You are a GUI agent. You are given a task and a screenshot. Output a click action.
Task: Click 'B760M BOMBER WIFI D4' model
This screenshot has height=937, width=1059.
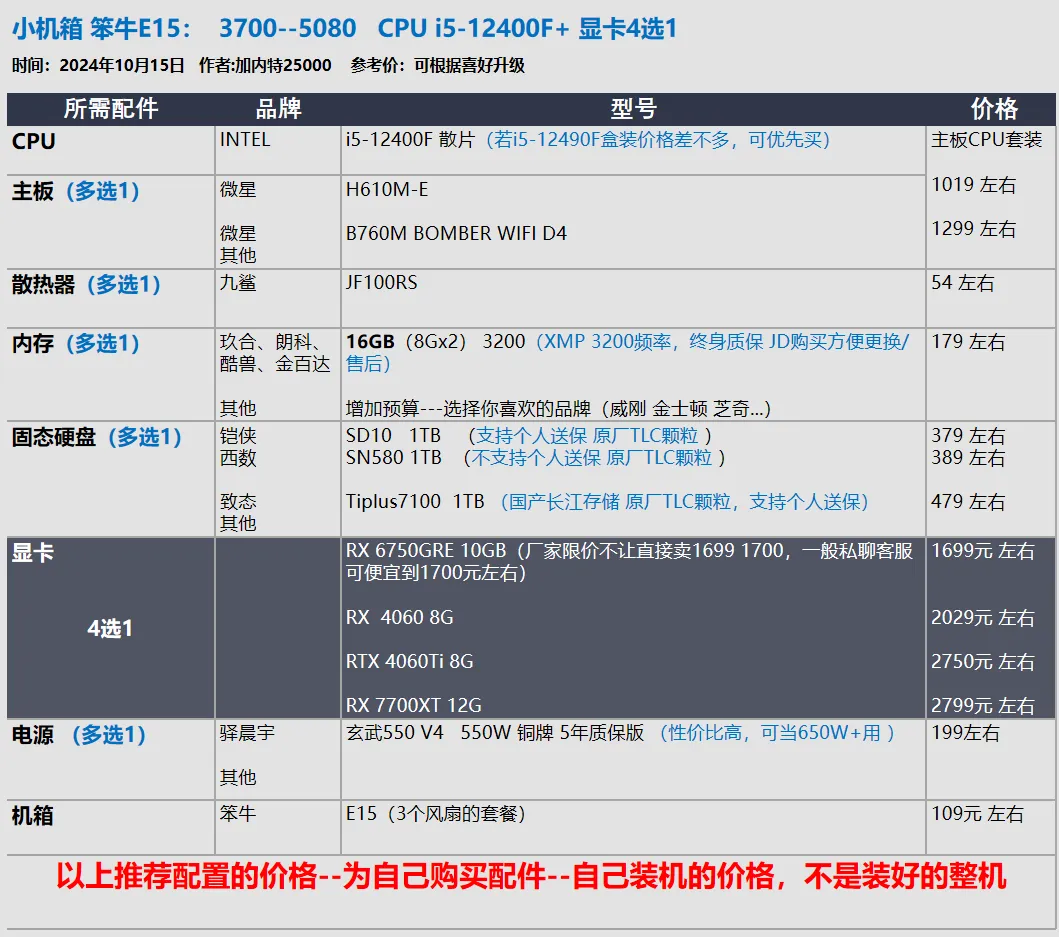456,233
